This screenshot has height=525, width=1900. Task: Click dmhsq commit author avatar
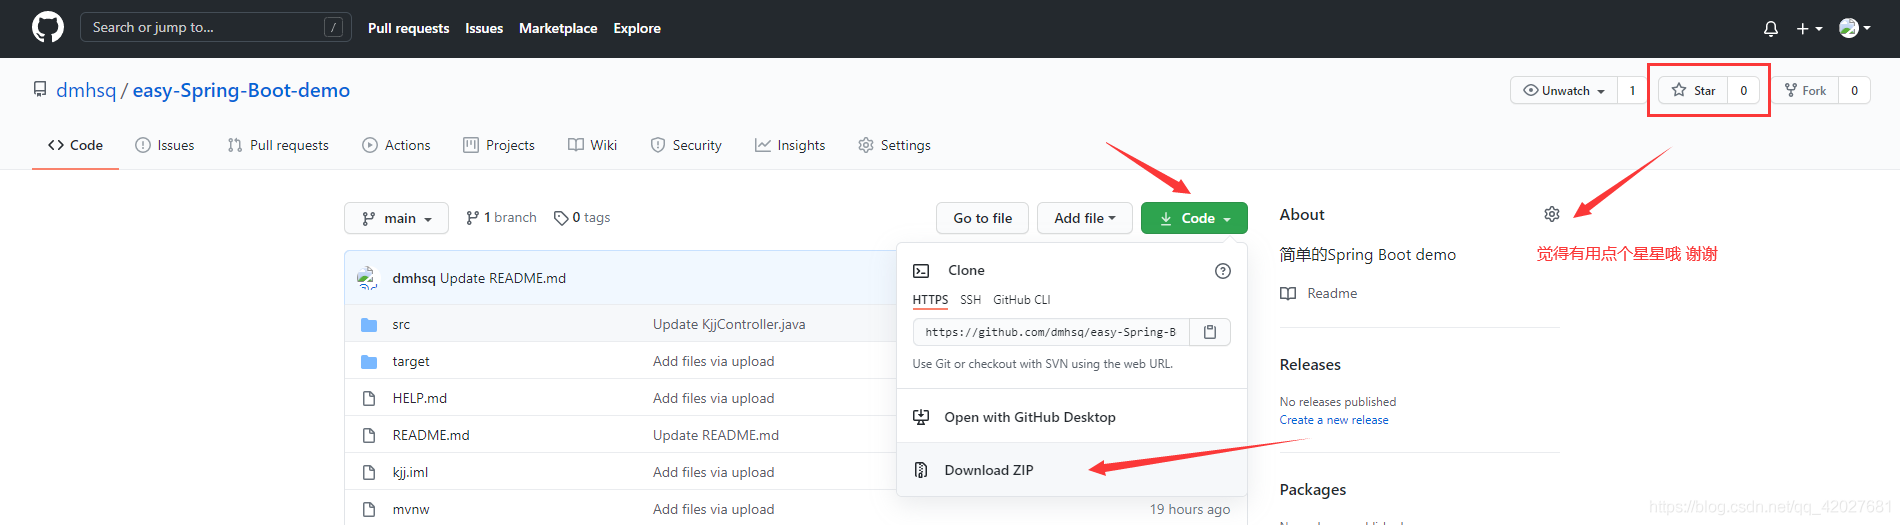click(368, 278)
